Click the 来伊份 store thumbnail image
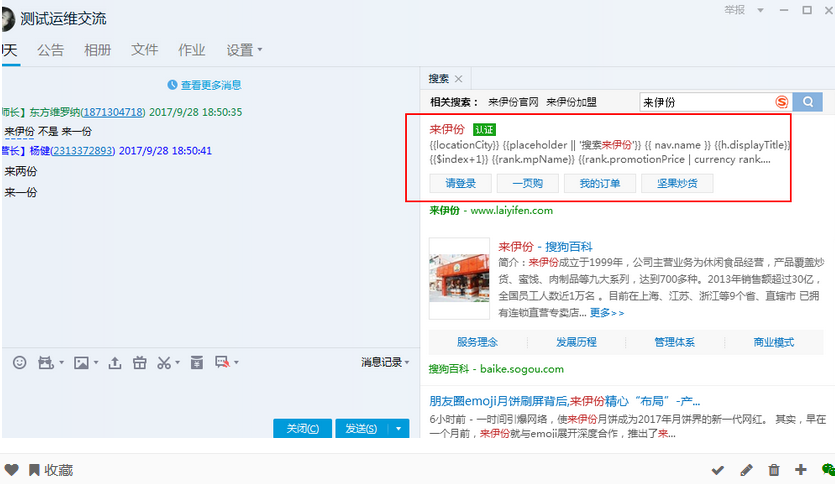The height and width of the screenshot is (484, 835). coord(459,278)
